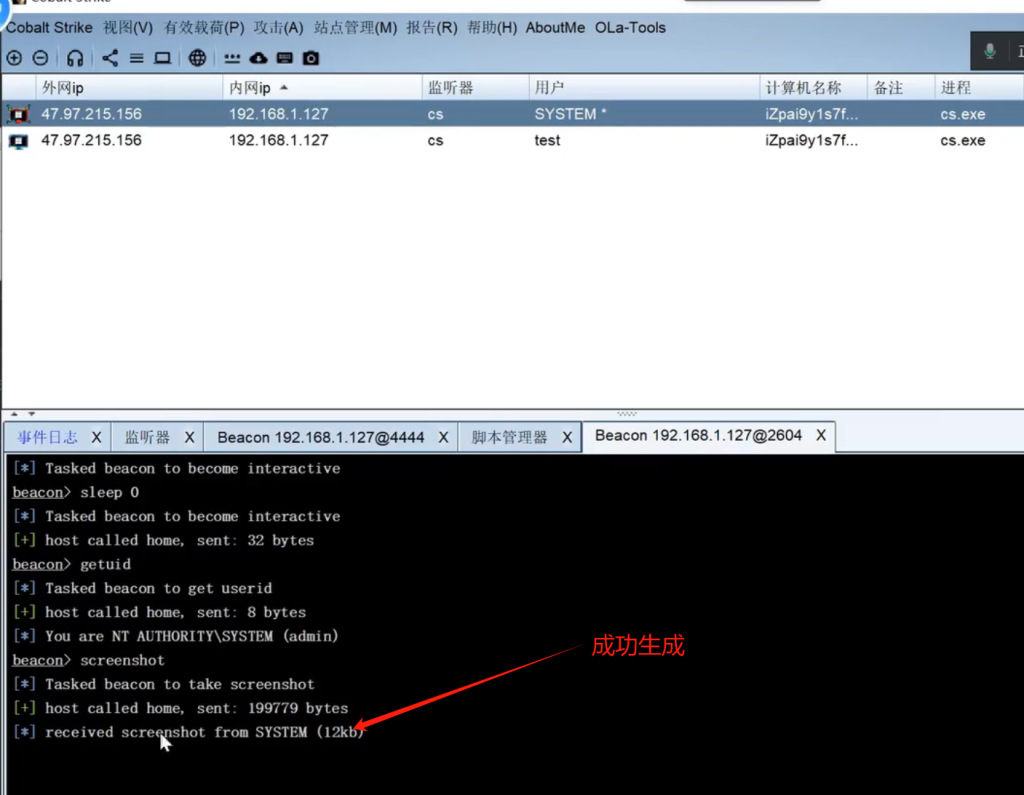Show session table via list lines icon
The image size is (1024, 795).
[136, 58]
